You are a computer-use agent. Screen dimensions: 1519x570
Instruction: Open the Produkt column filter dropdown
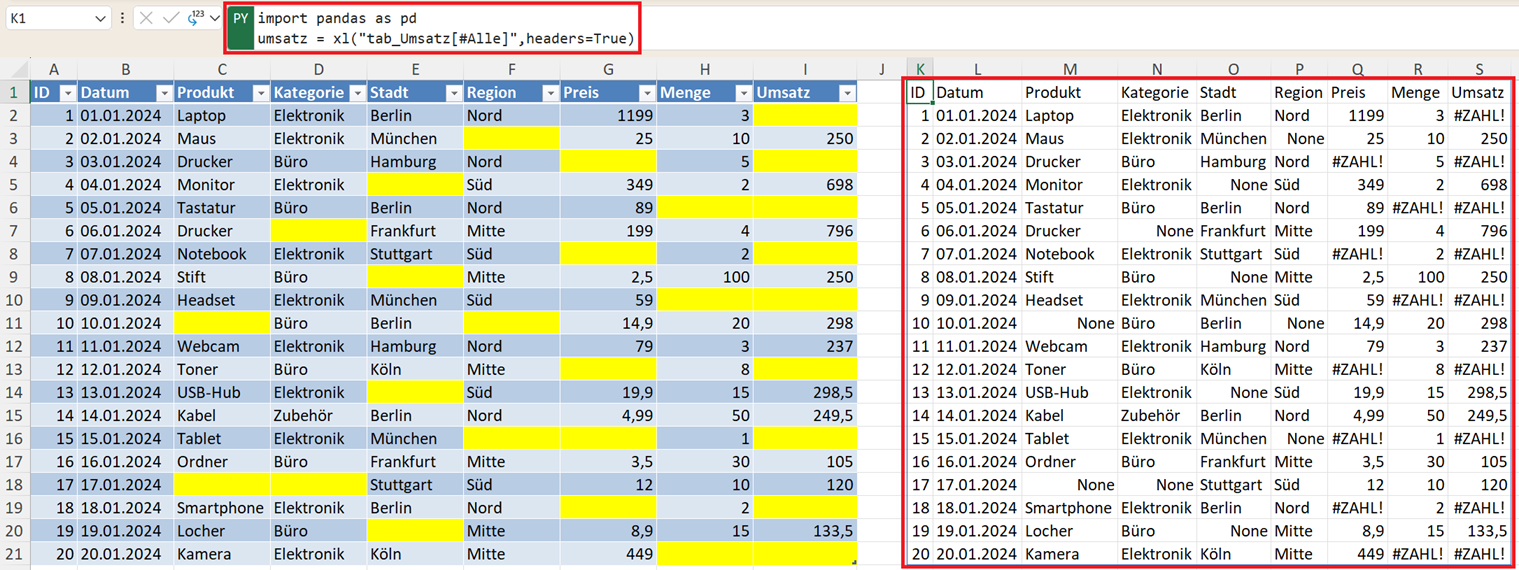[x=260, y=93]
